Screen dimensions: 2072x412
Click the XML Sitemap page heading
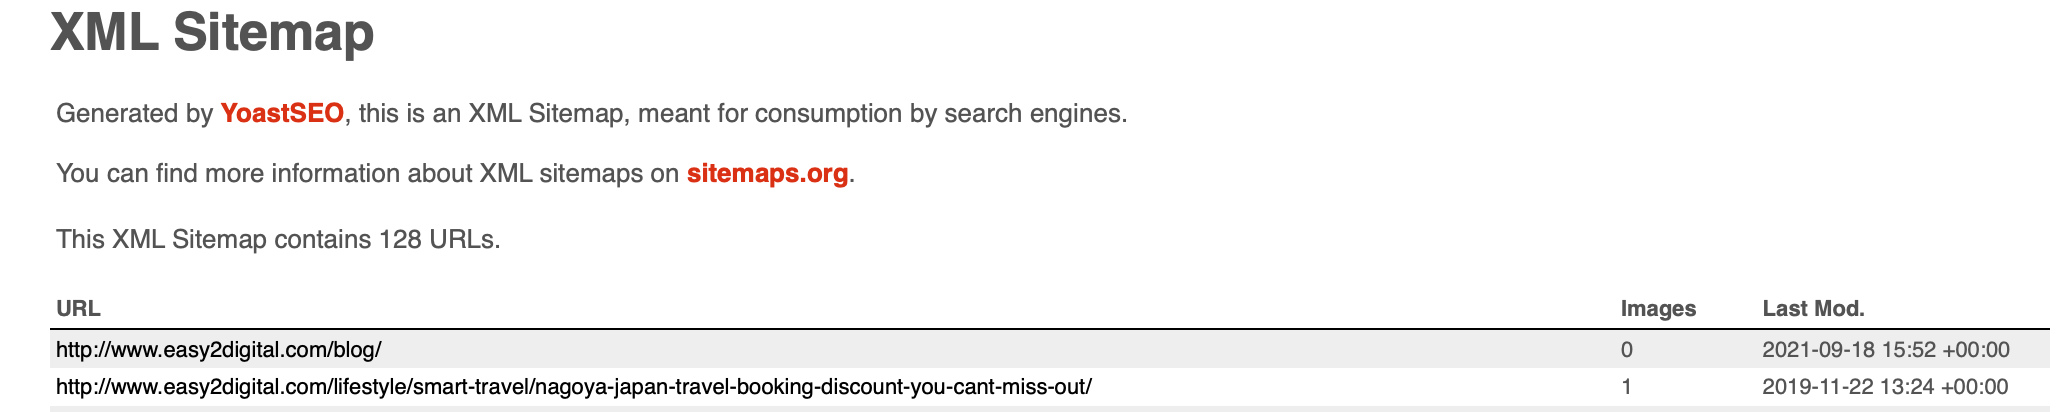(x=212, y=32)
